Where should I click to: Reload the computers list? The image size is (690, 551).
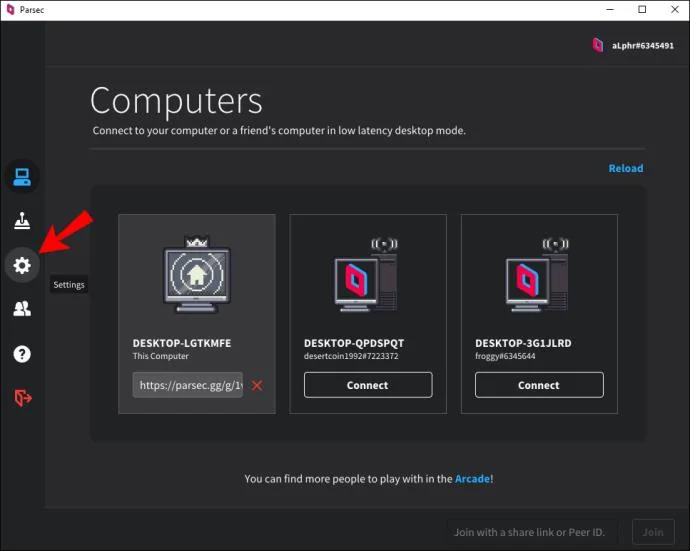626,168
